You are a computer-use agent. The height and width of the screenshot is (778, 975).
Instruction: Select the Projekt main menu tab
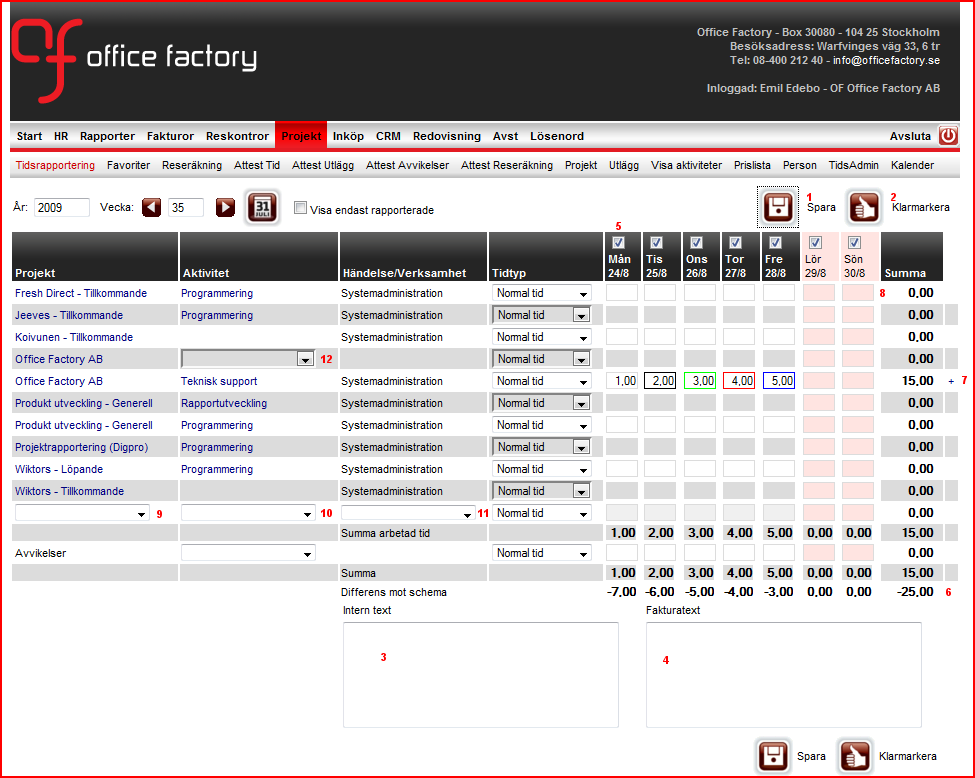pos(301,136)
